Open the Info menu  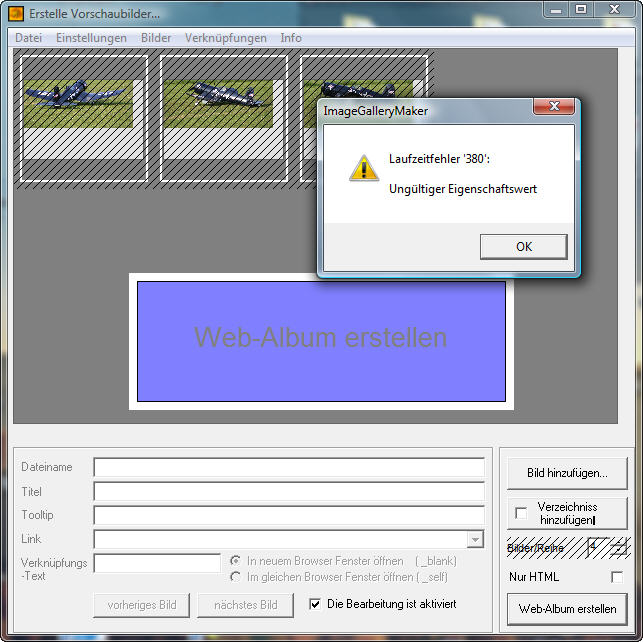pyautogui.click(x=291, y=38)
